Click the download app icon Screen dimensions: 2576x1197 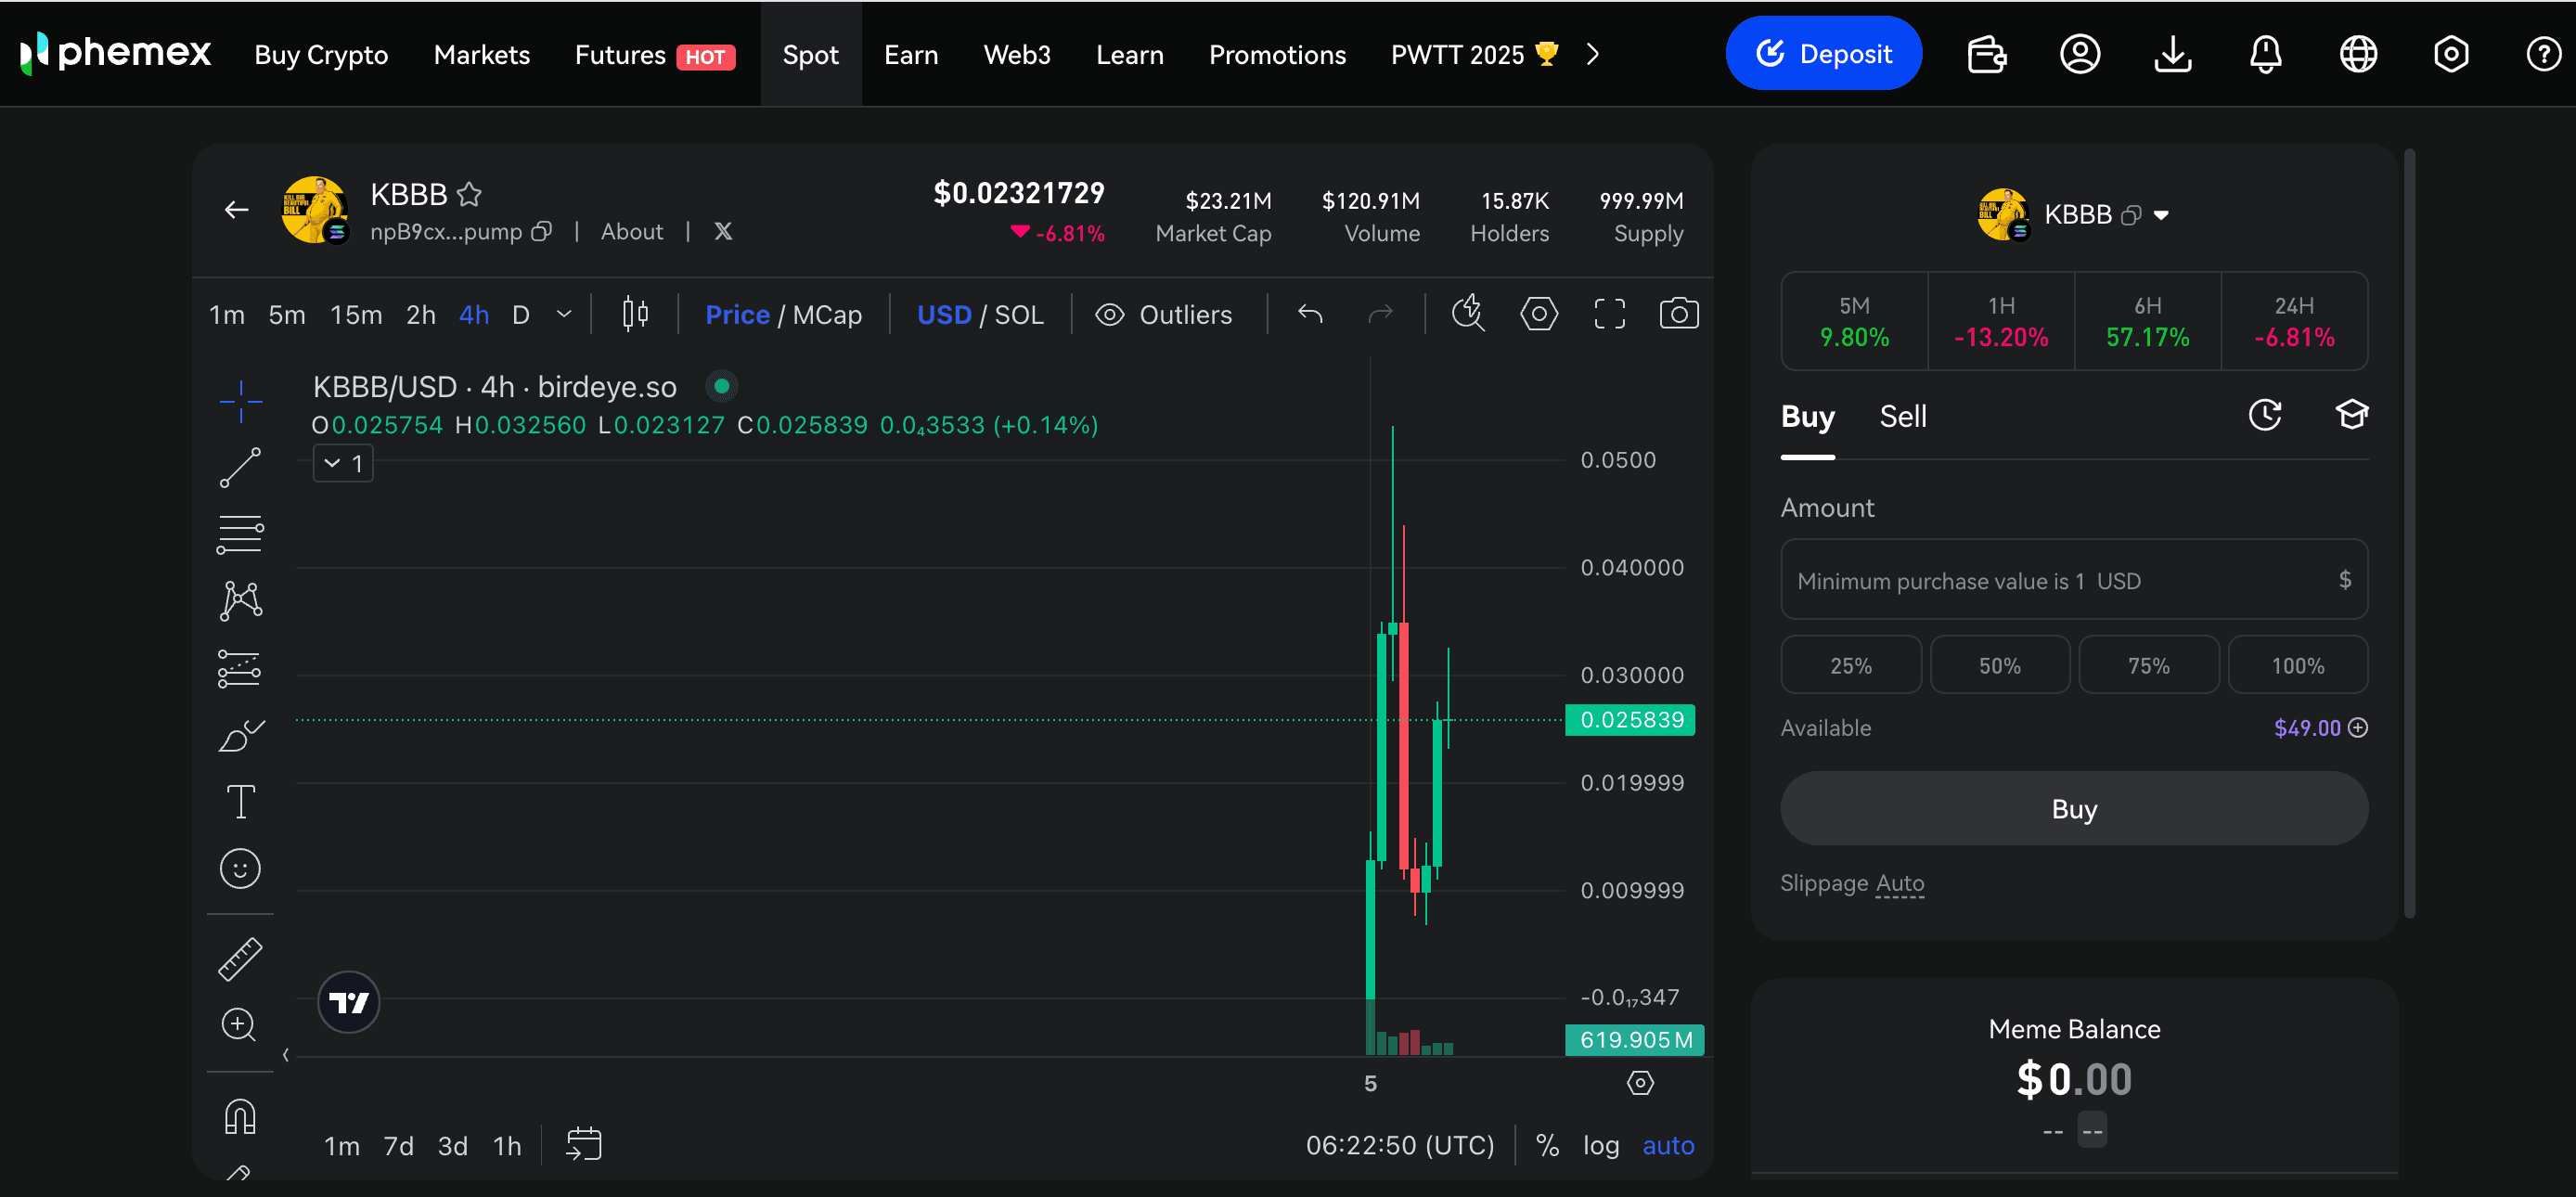point(2172,54)
